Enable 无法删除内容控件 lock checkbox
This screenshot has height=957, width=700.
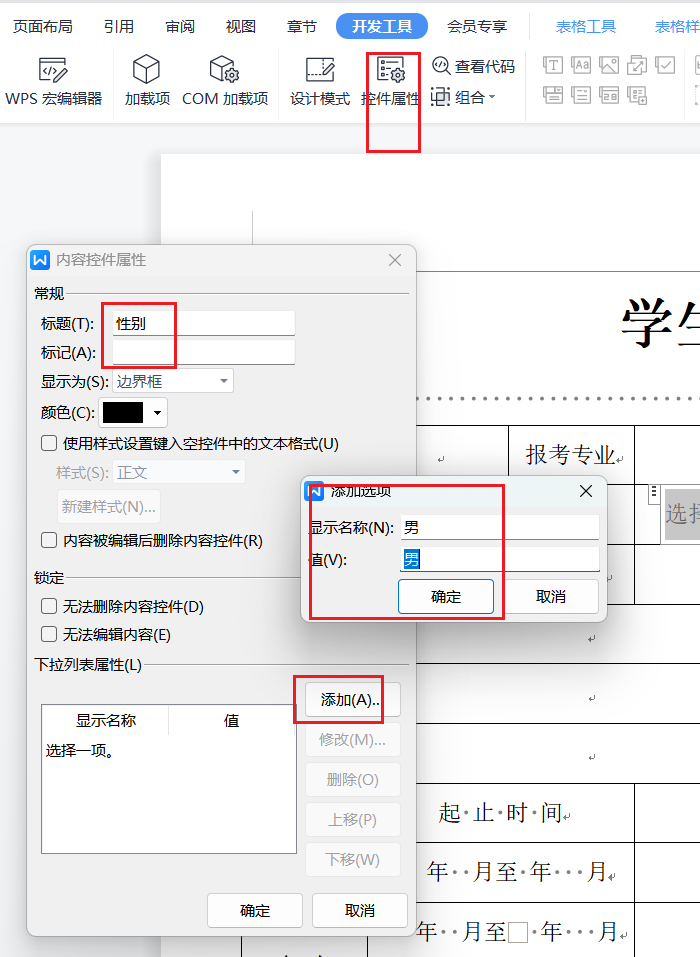49,606
